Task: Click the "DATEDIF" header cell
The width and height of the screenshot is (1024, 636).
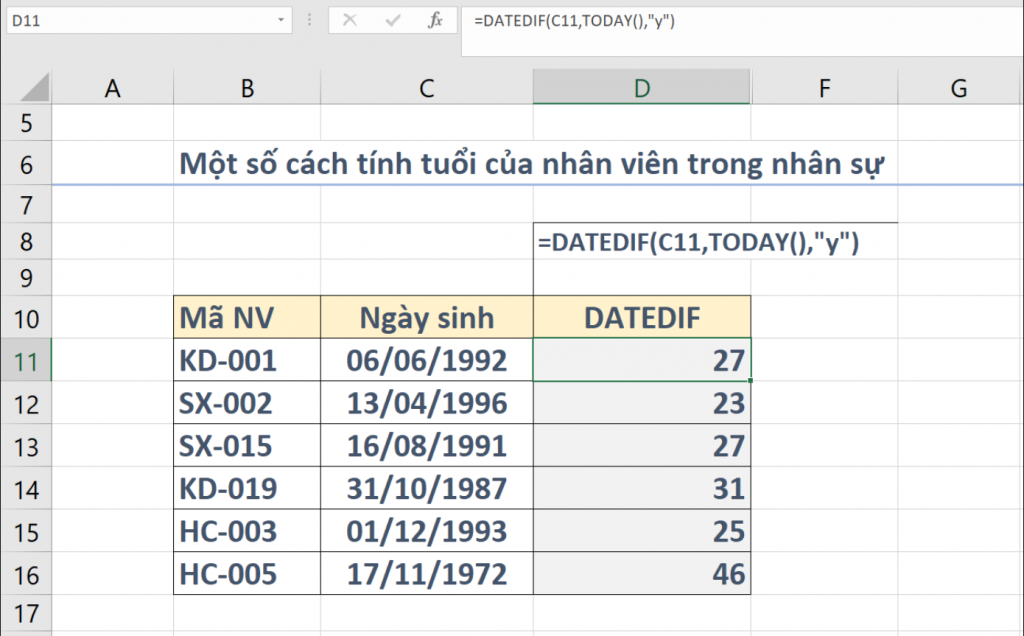Action: click(x=641, y=318)
